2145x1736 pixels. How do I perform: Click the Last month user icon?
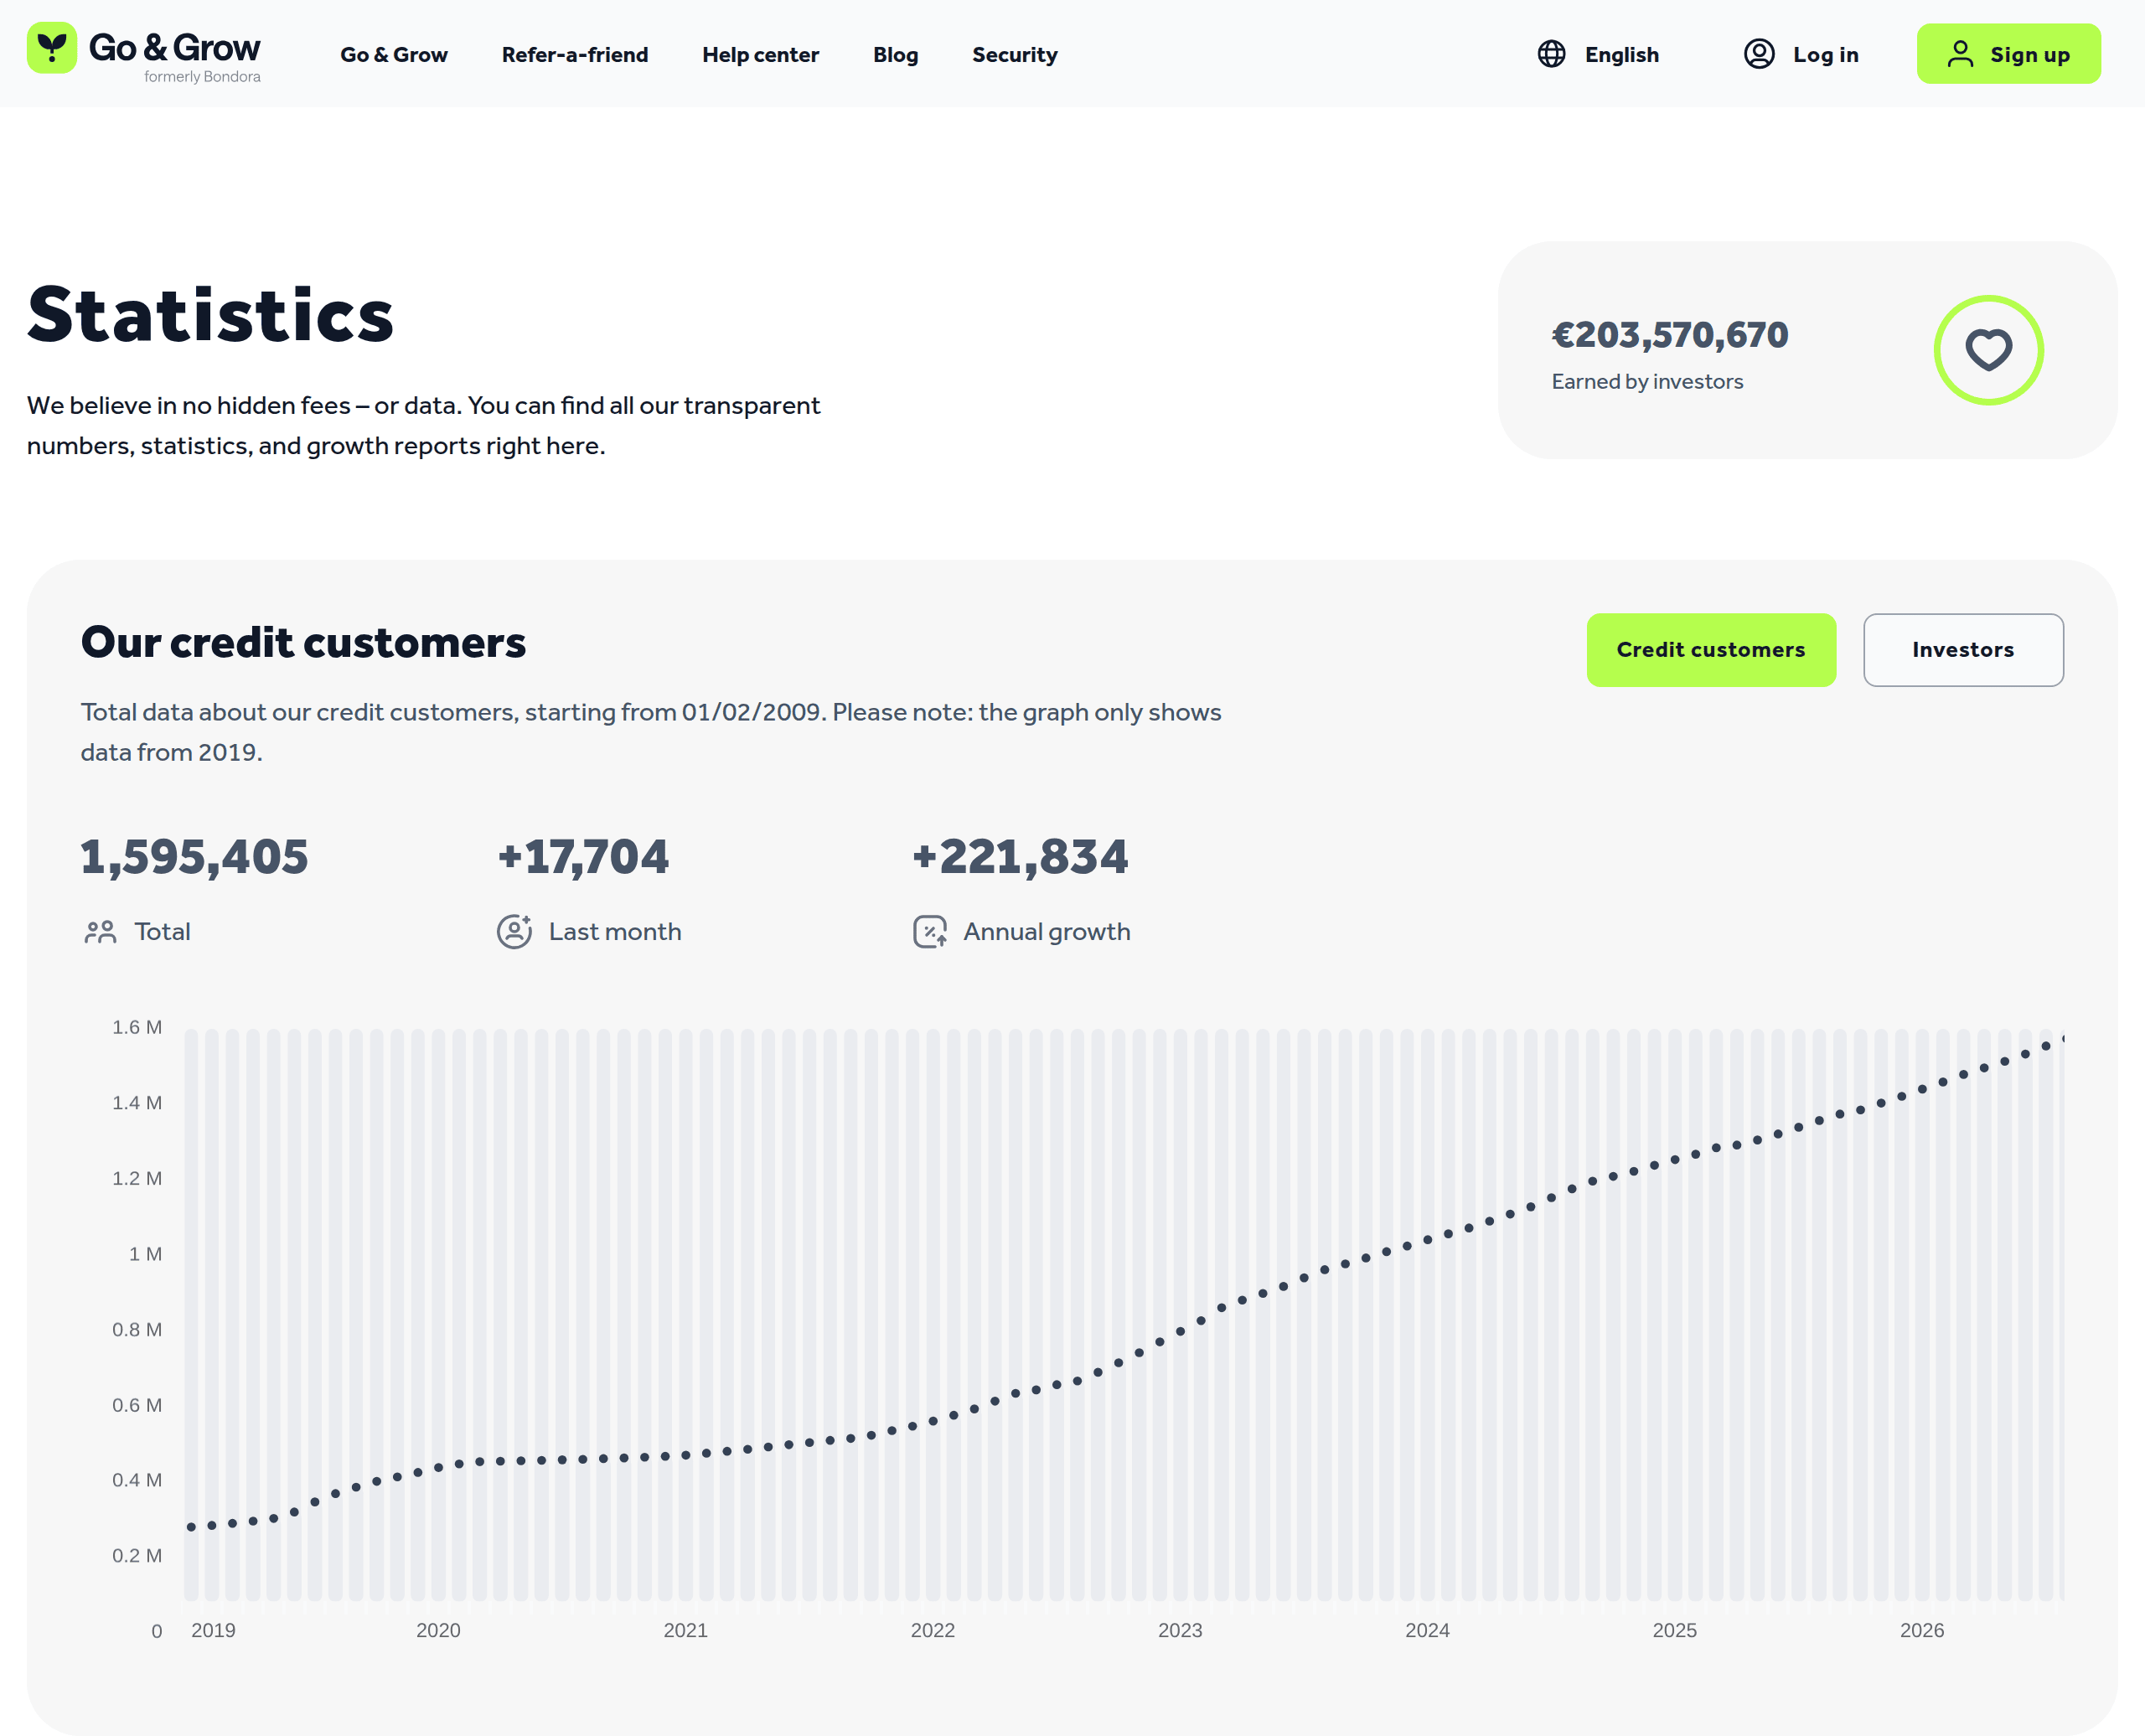(x=514, y=931)
